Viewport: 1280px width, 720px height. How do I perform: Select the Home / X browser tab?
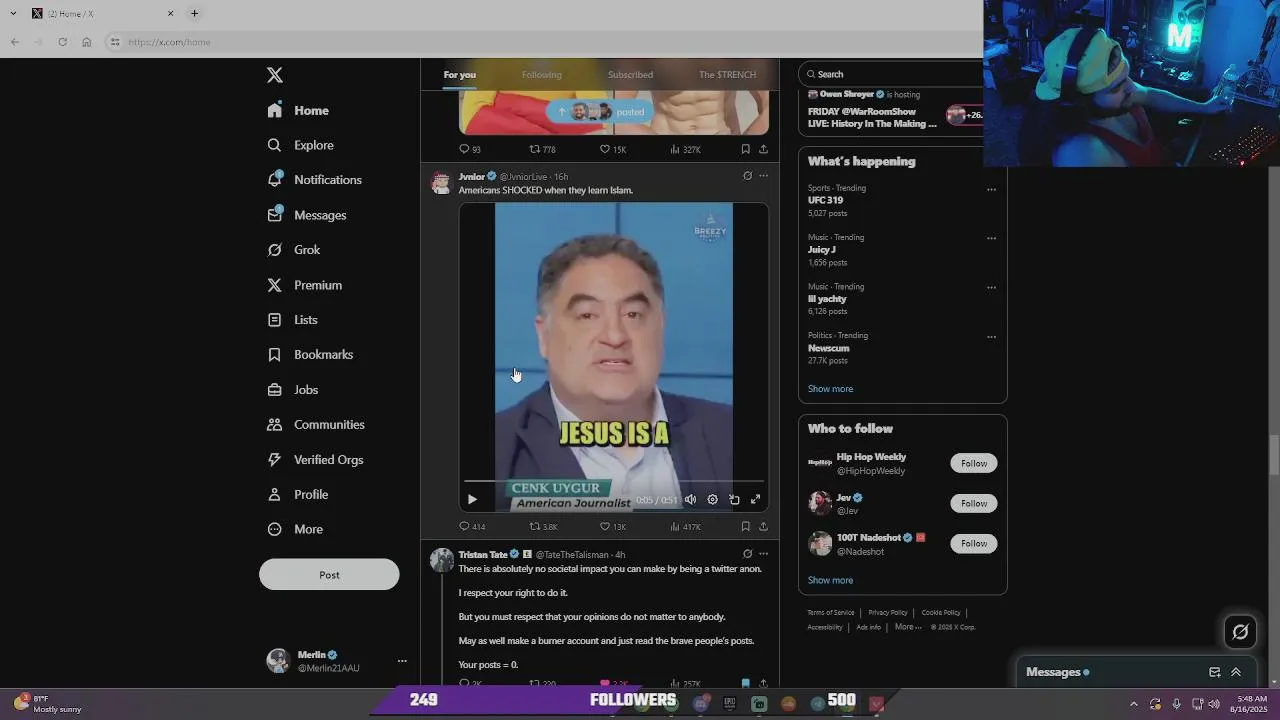pyautogui.click(x=100, y=13)
